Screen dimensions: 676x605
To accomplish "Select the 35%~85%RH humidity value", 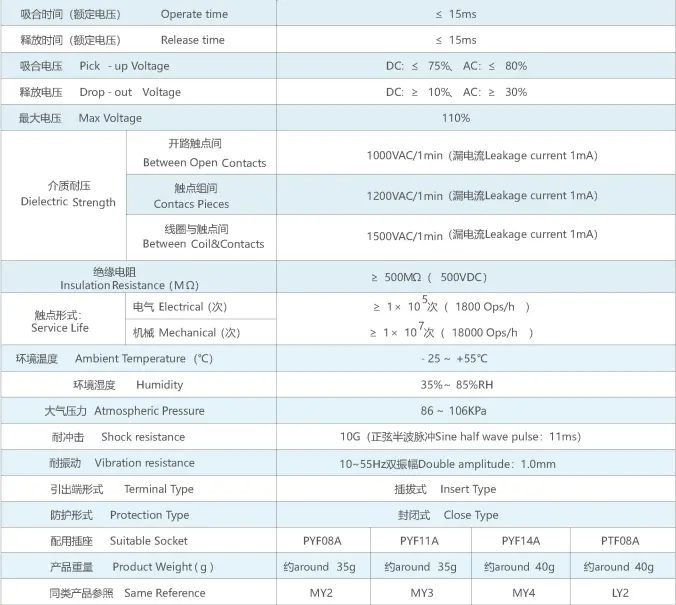I will pos(456,385).
